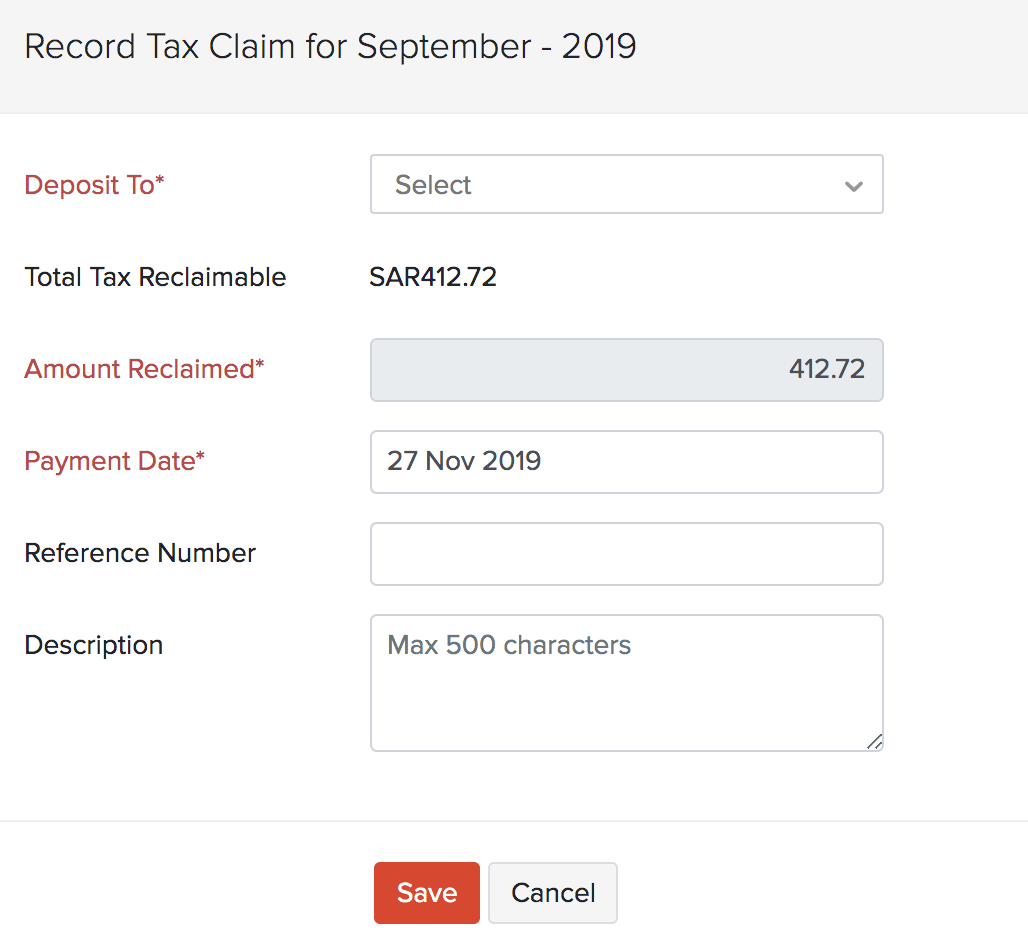The height and width of the screenshot is (950, 1028).
Task: Select the Amount Reclaimed field
Action: [626, 370]
